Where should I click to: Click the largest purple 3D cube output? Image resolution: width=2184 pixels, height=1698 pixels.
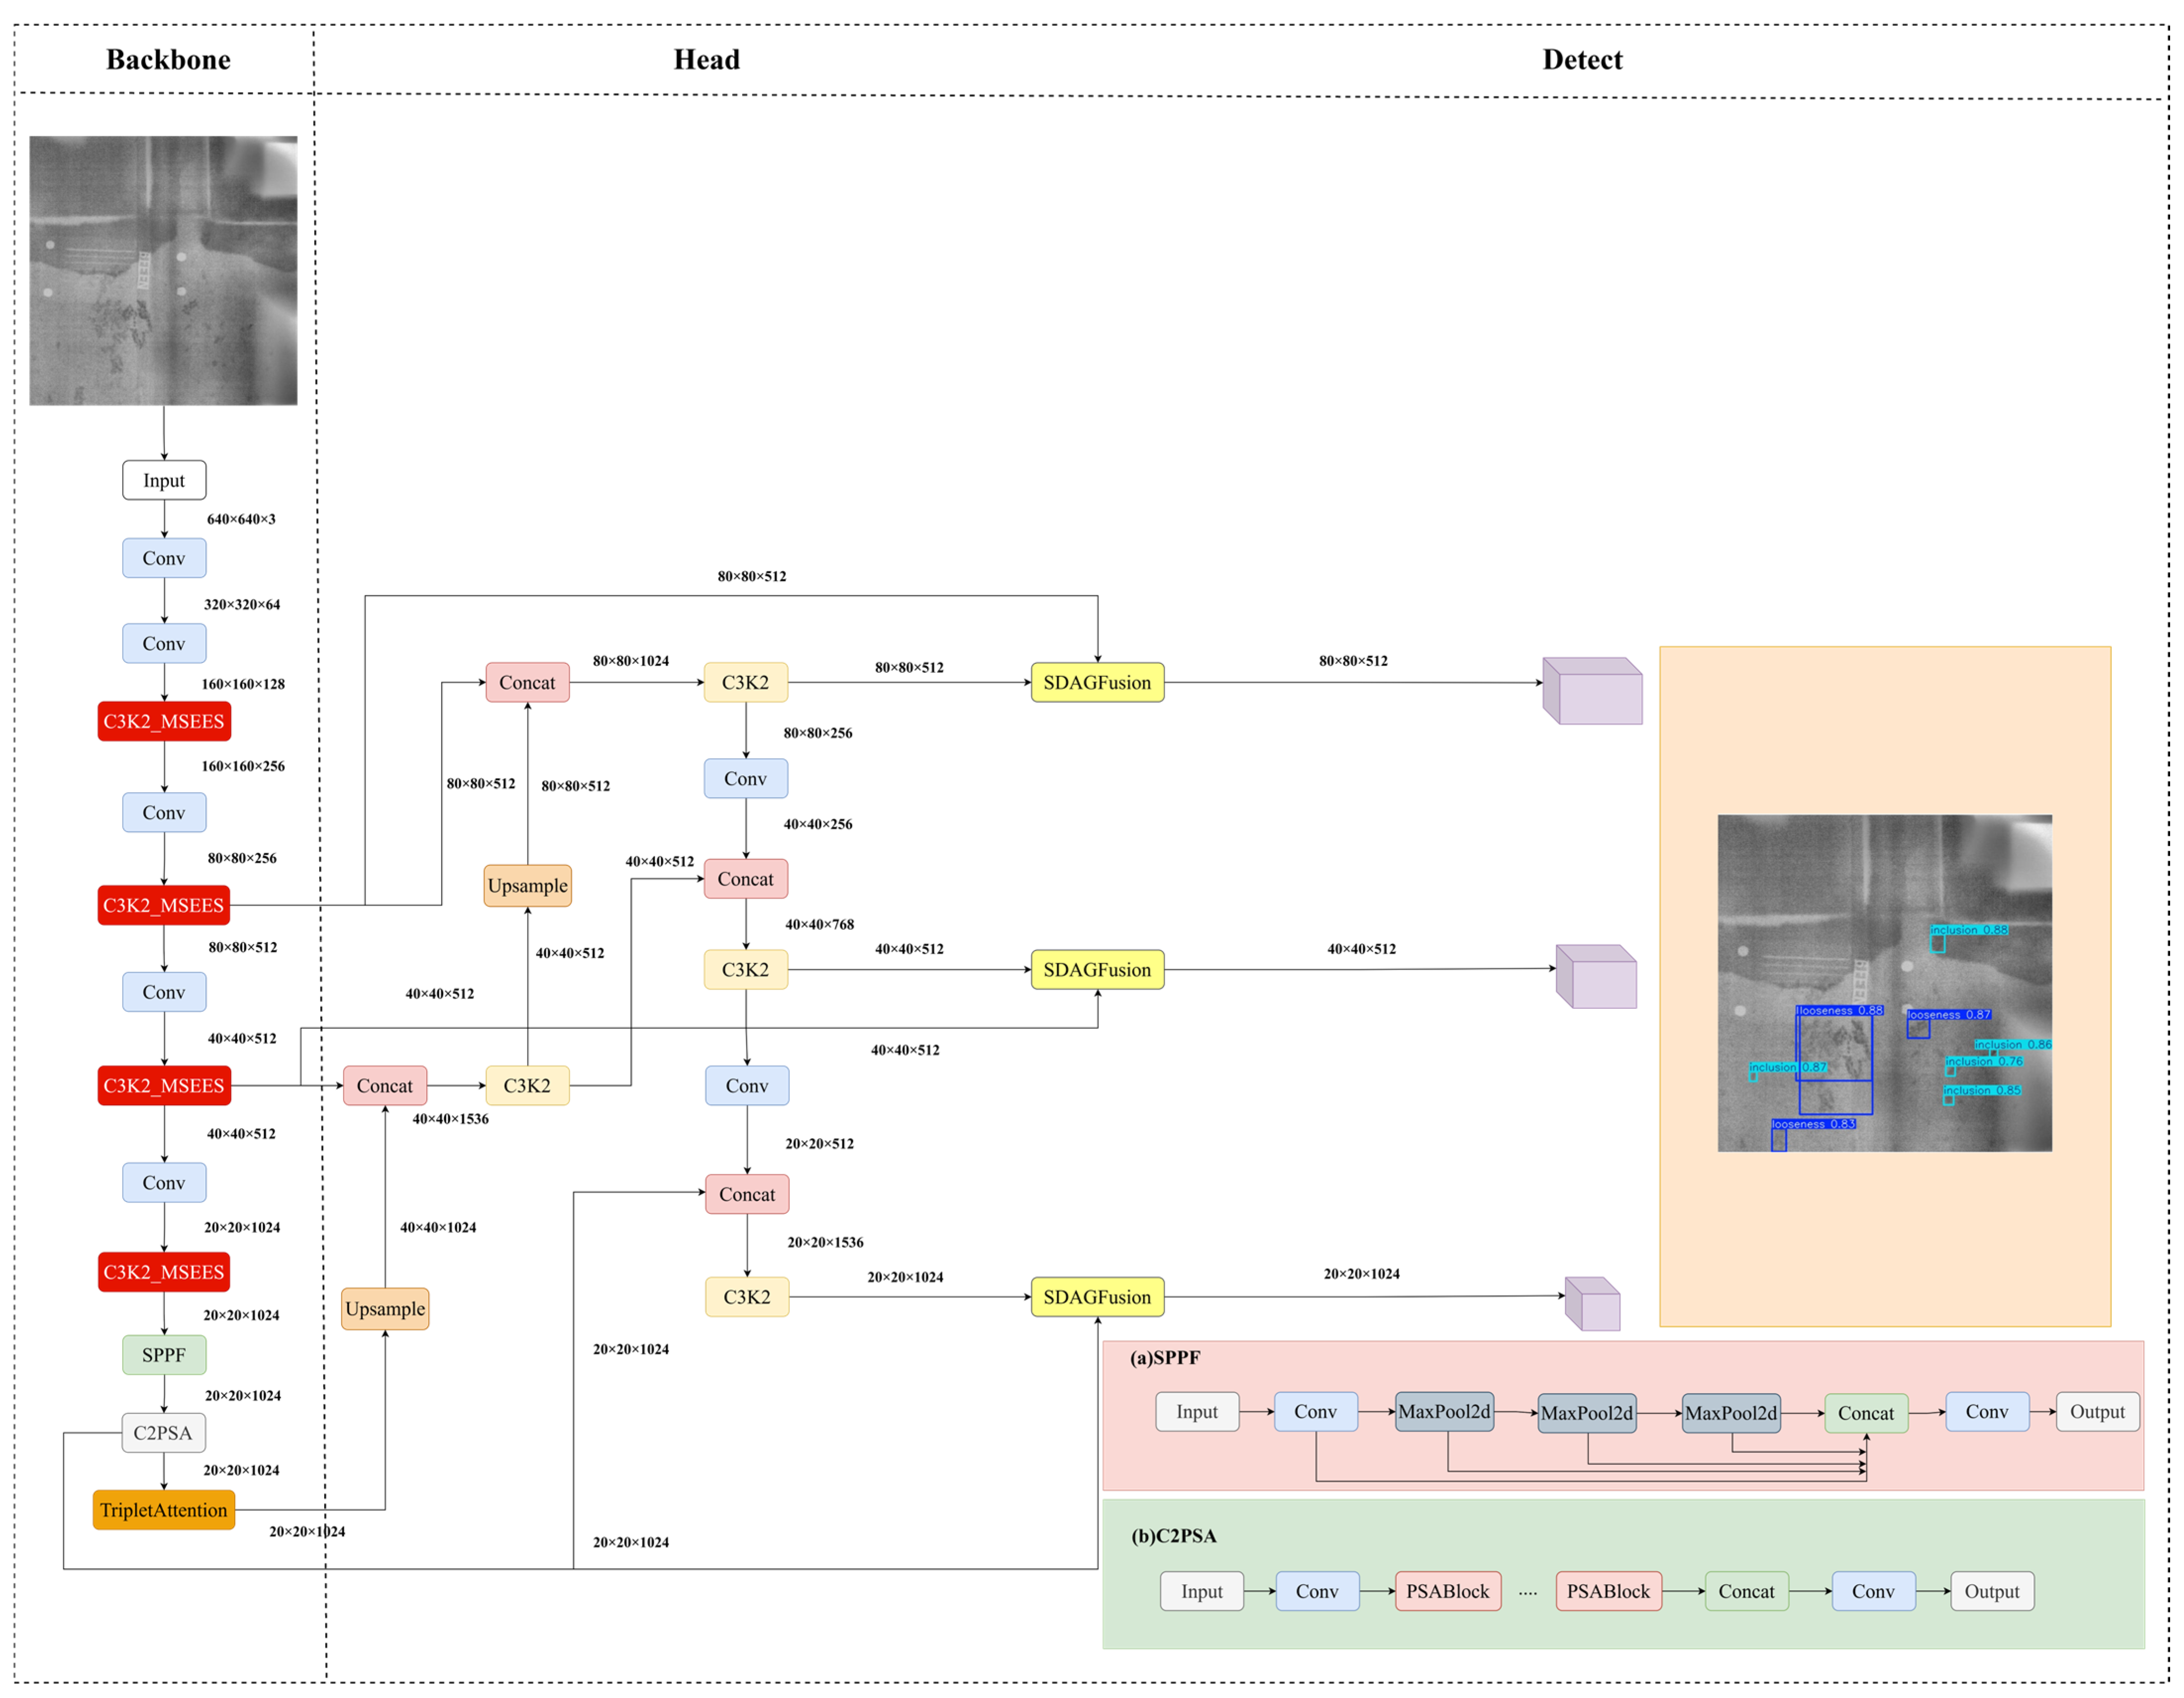pos(1592,691)
